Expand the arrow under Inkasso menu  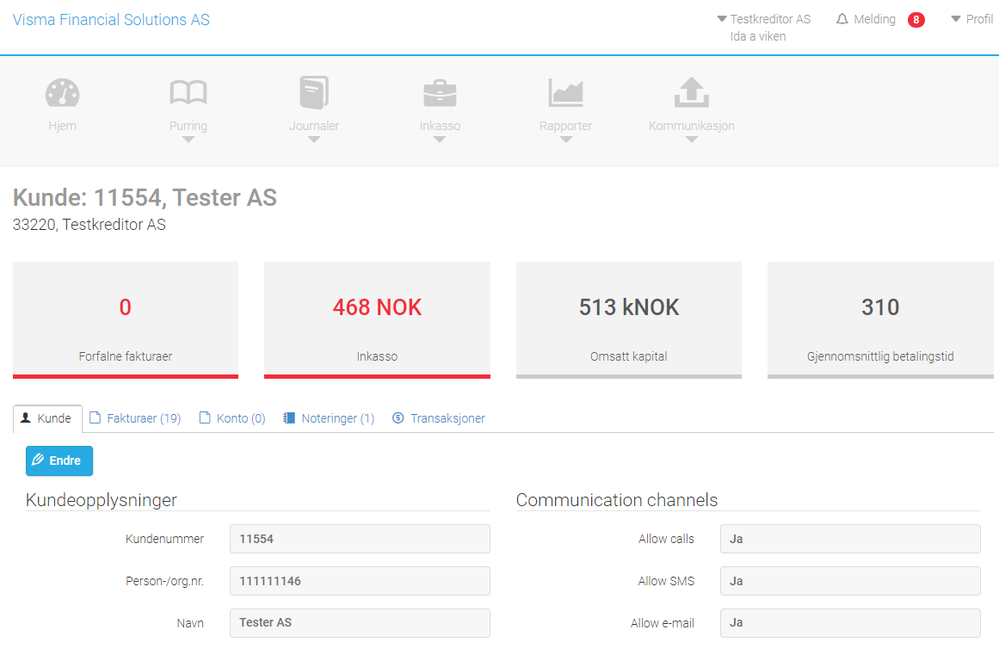pos(440,140)
